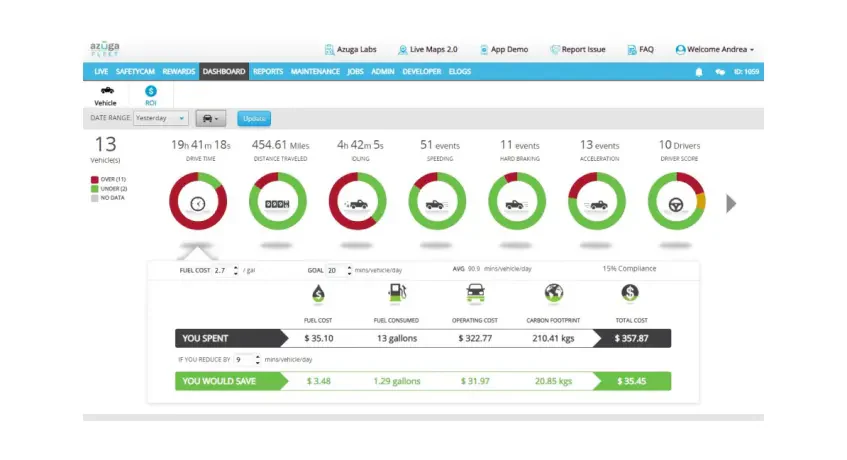
Task: Select the Drive Time donut chart
Action: (x=198, y=202)
